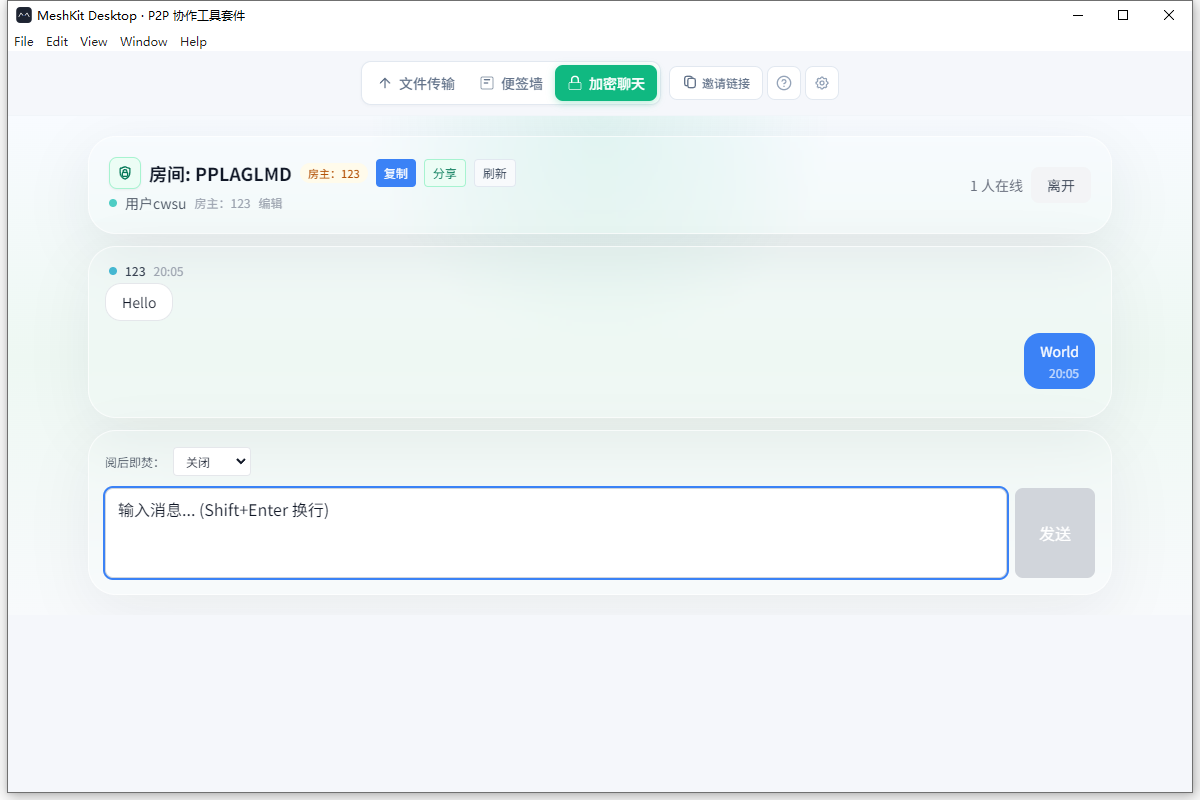
Task: Leave the room with 离开 button
Action: 1061,185
